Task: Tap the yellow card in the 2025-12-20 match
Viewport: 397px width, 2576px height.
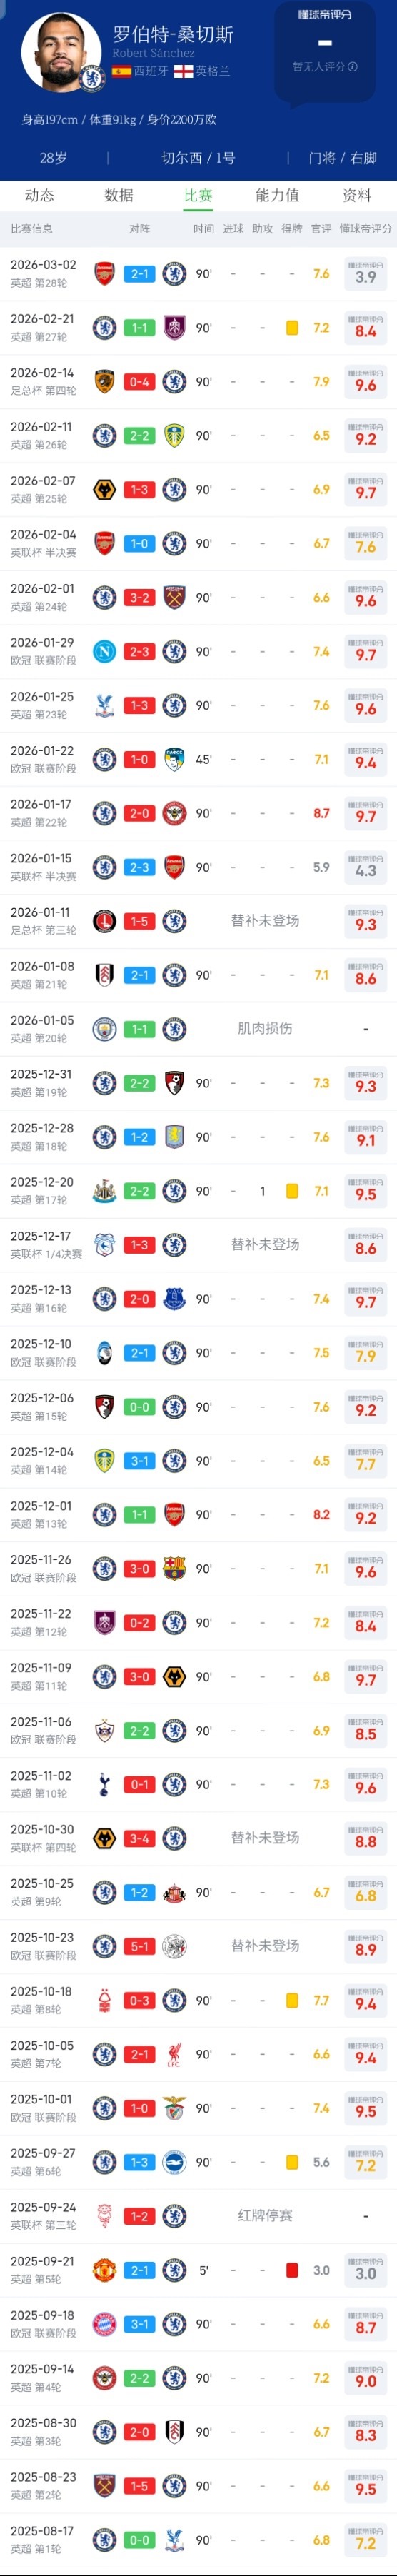Action: tap(292, 1191)
